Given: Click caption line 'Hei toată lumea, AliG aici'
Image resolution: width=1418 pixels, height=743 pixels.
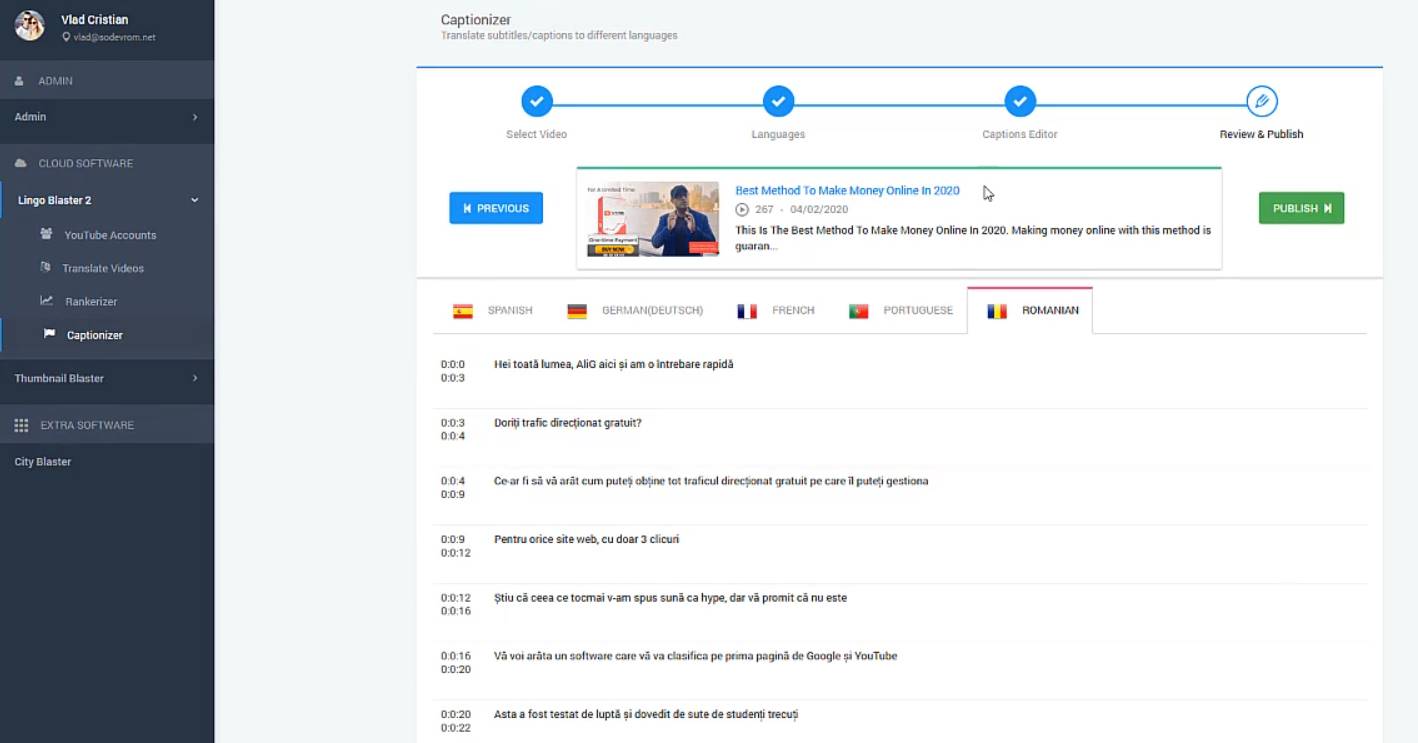Looking at the screenshot, I should pos(613,364).
